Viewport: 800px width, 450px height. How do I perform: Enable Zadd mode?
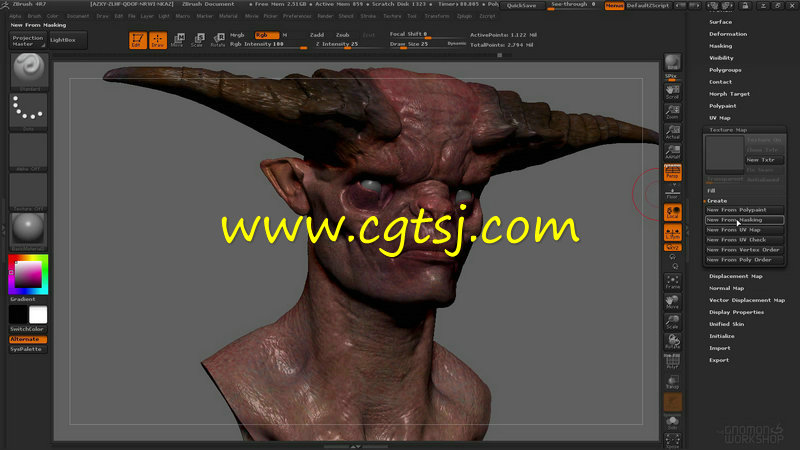point(317,35)
